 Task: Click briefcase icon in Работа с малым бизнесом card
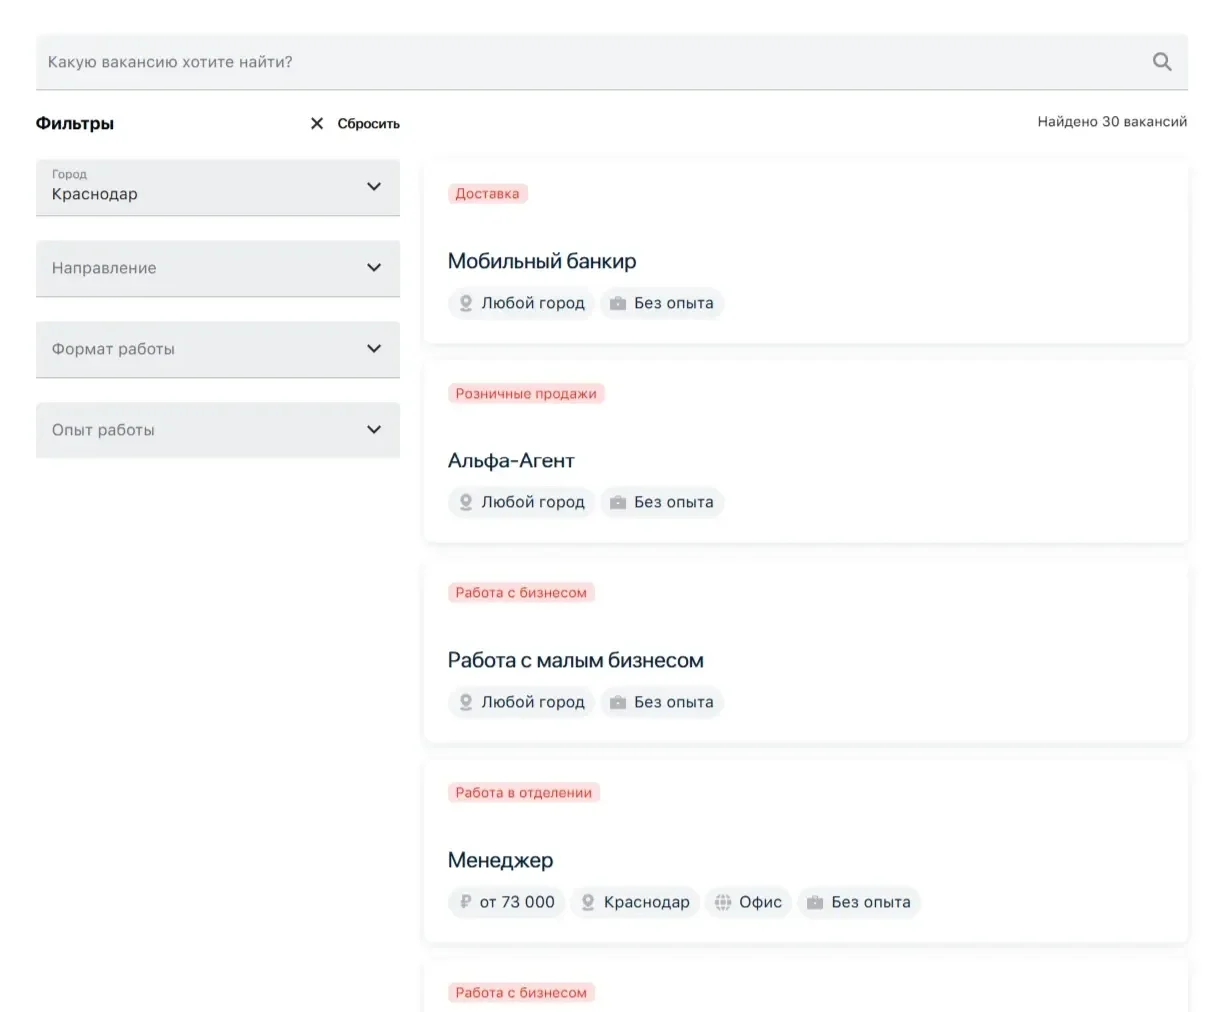pos(618,703)
